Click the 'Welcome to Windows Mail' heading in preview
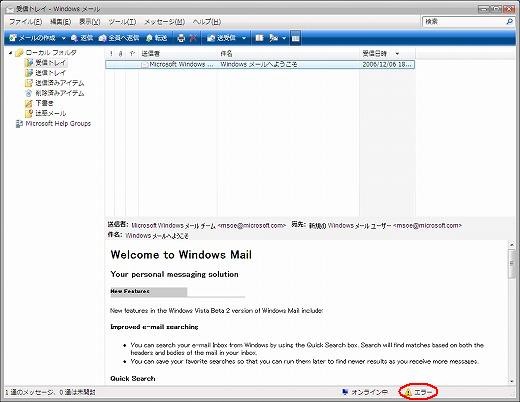 181,255
